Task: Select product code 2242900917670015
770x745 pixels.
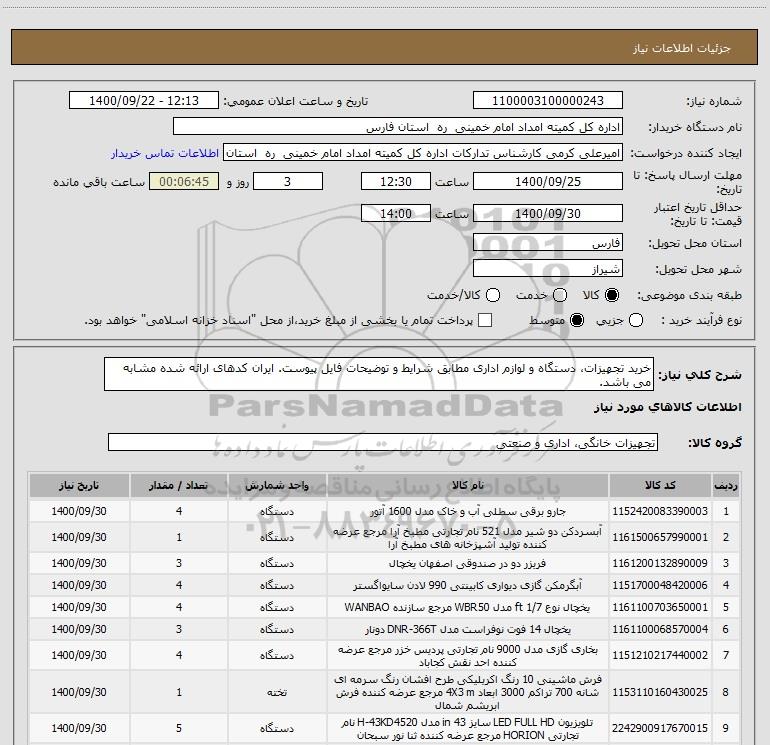Action: point(660,728)
